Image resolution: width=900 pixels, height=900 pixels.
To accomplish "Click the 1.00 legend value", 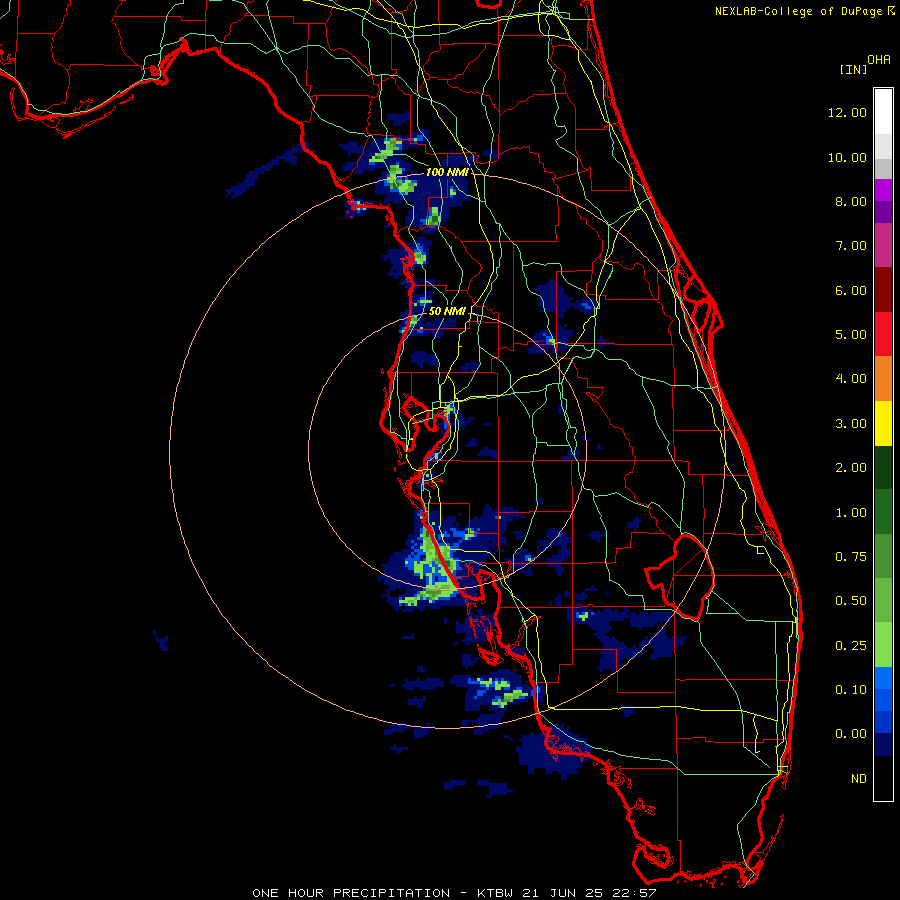I will (x=851, y=513).
